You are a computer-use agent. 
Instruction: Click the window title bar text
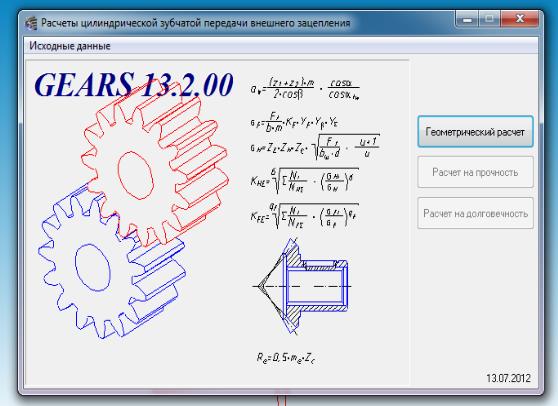coord(196,23)
